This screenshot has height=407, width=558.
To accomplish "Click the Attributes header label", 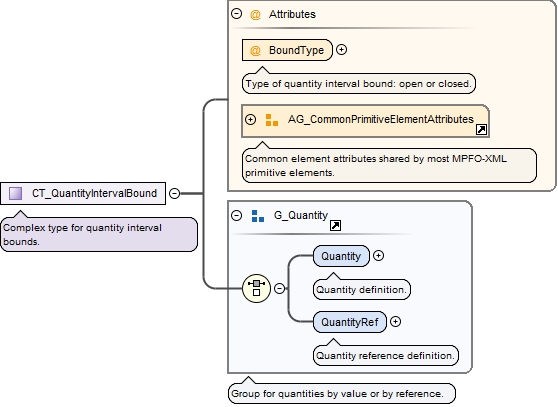I will coord(292,14).
